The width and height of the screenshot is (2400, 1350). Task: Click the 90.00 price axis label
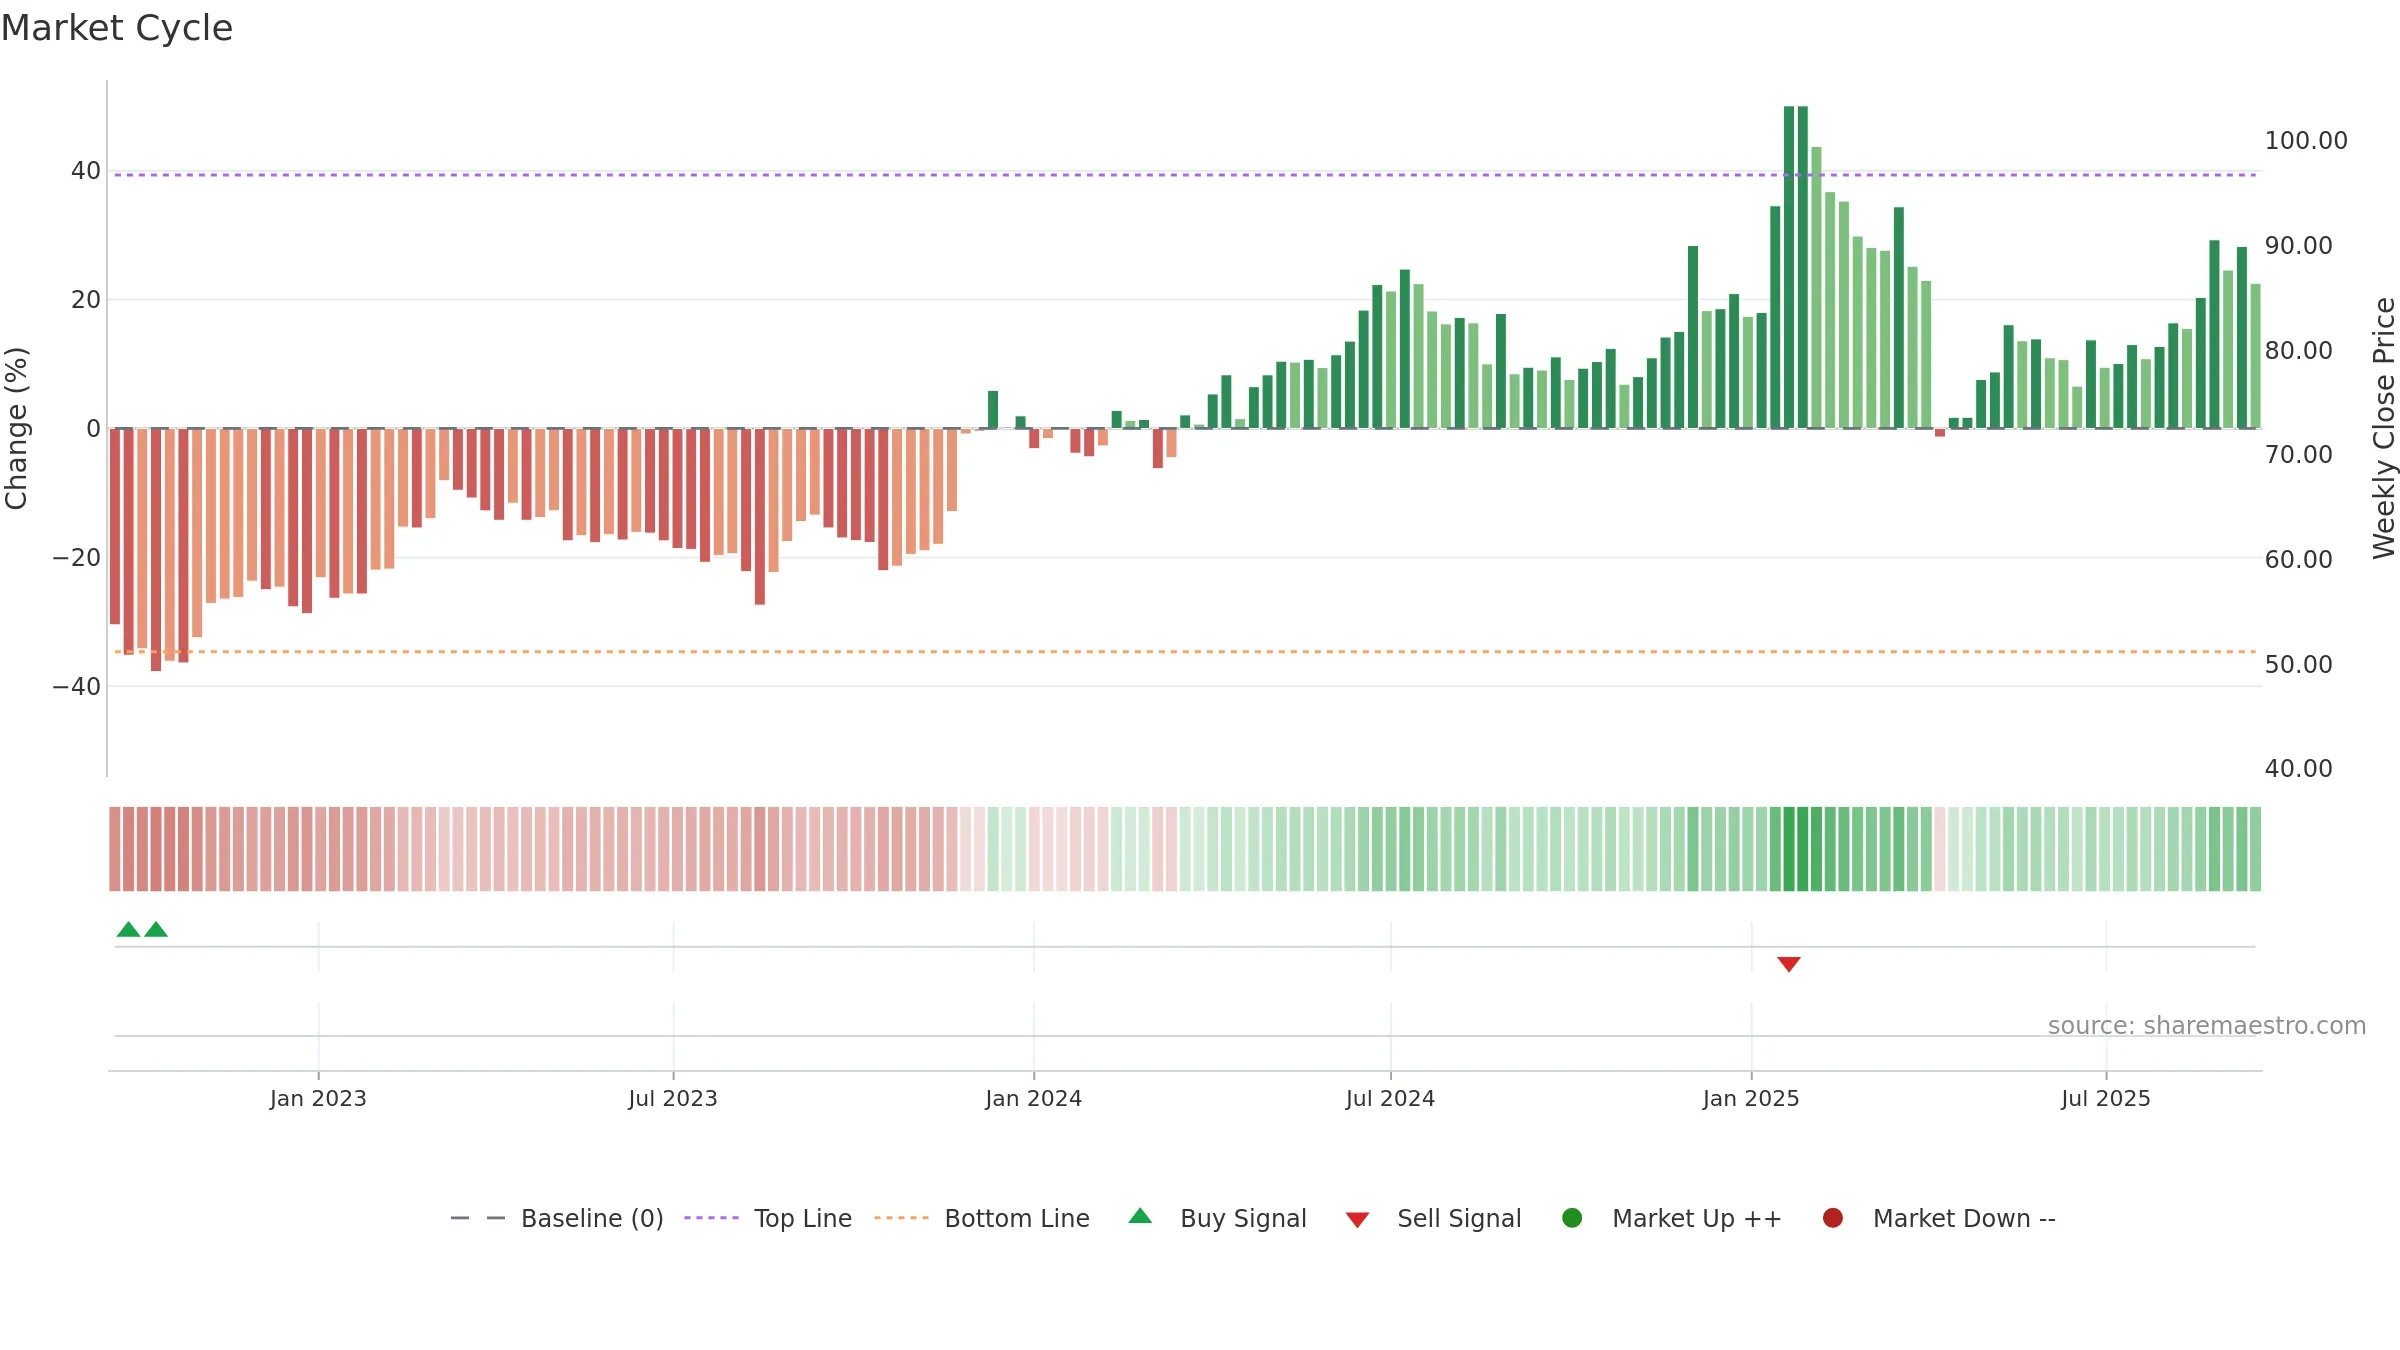(2298, 245)
